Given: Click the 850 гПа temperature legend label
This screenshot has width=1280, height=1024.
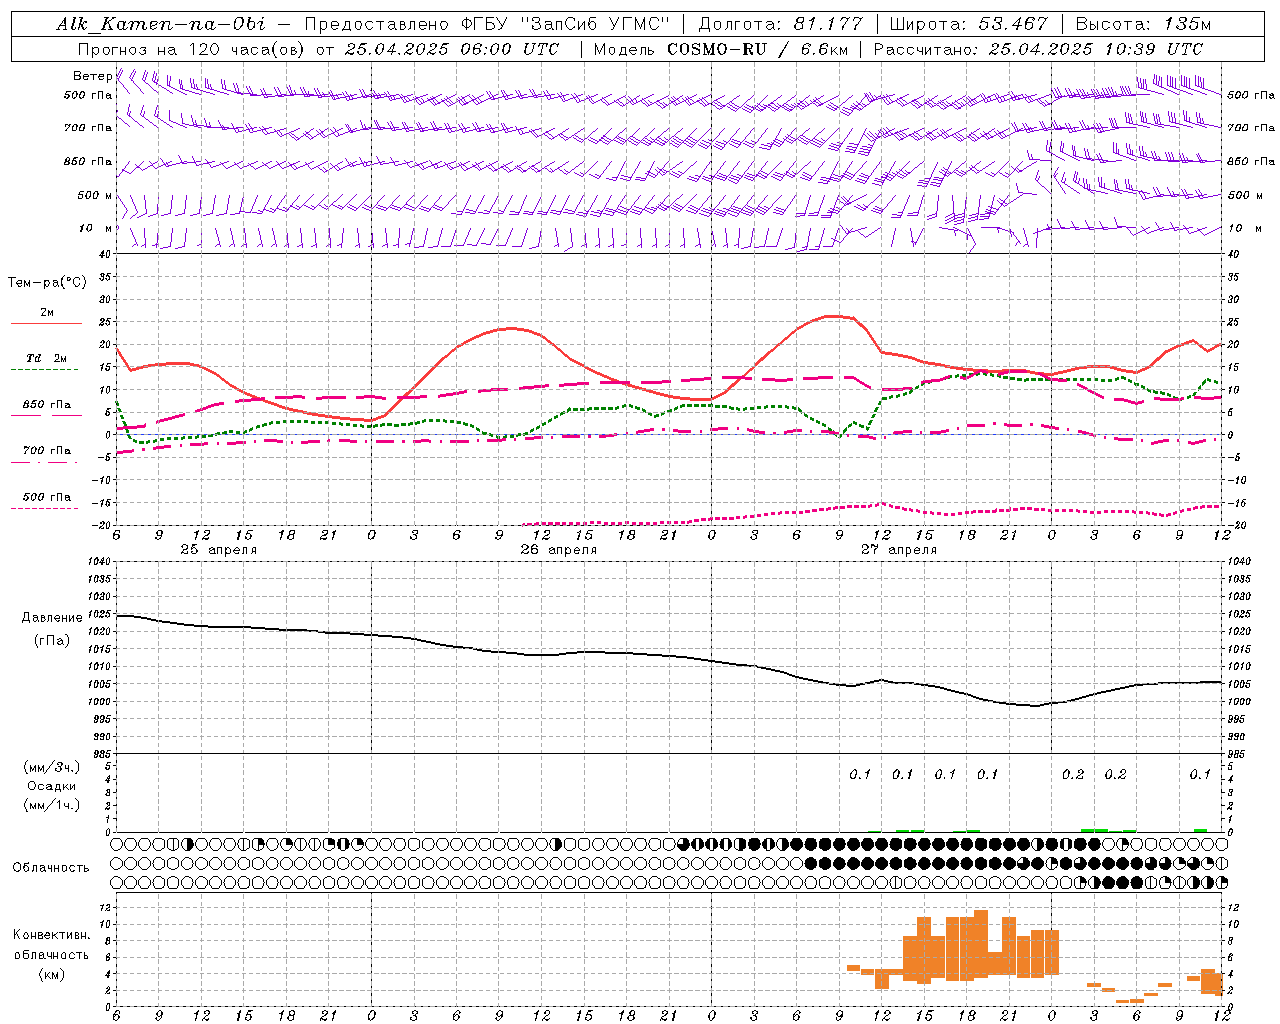Looking at the screenshot, I should point(47,405).
